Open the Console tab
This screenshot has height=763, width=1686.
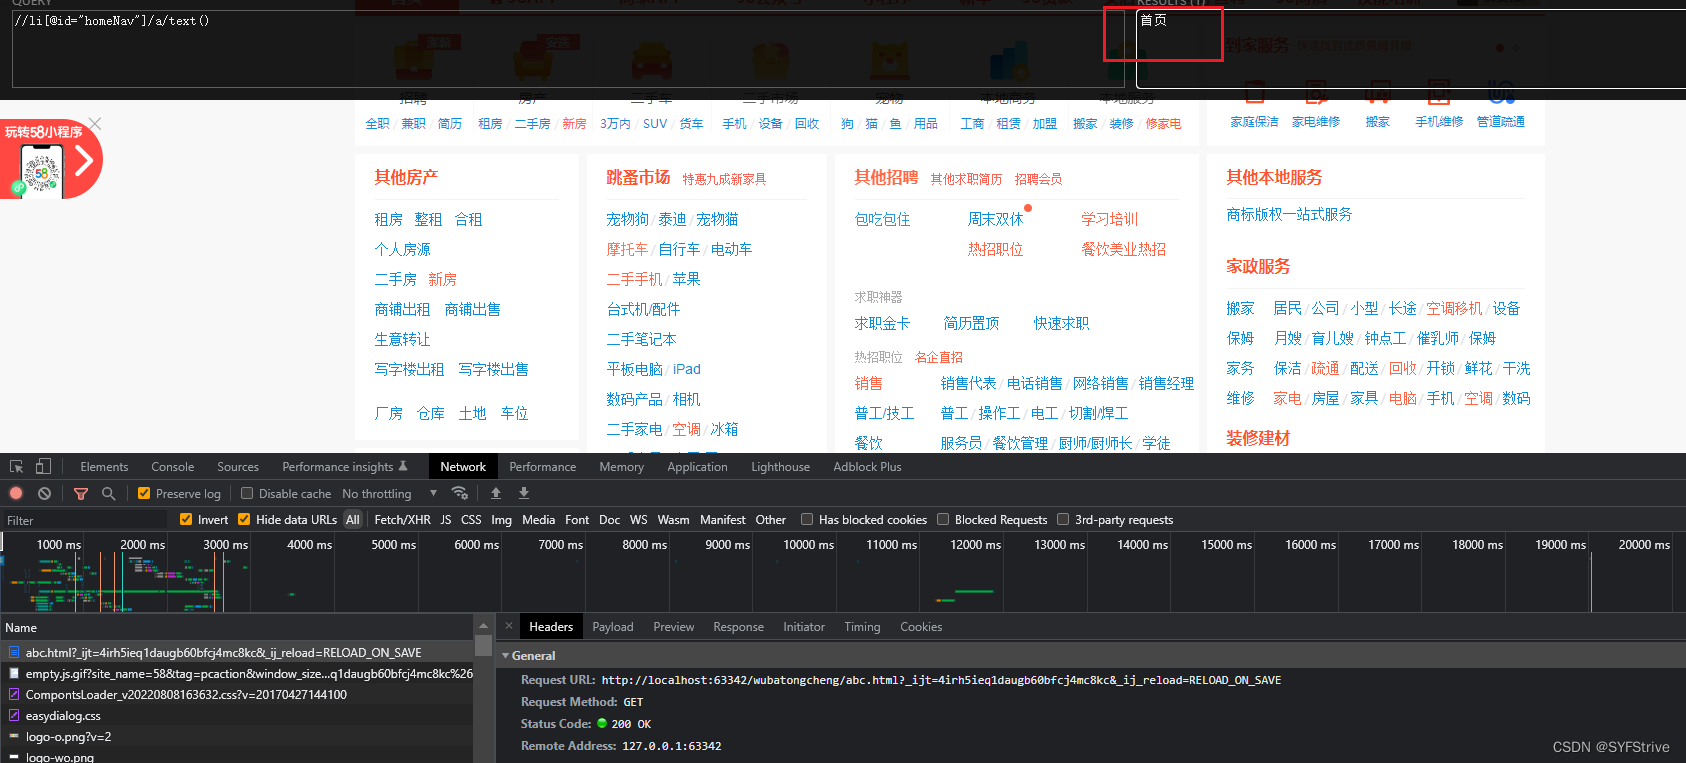point(173,467)
